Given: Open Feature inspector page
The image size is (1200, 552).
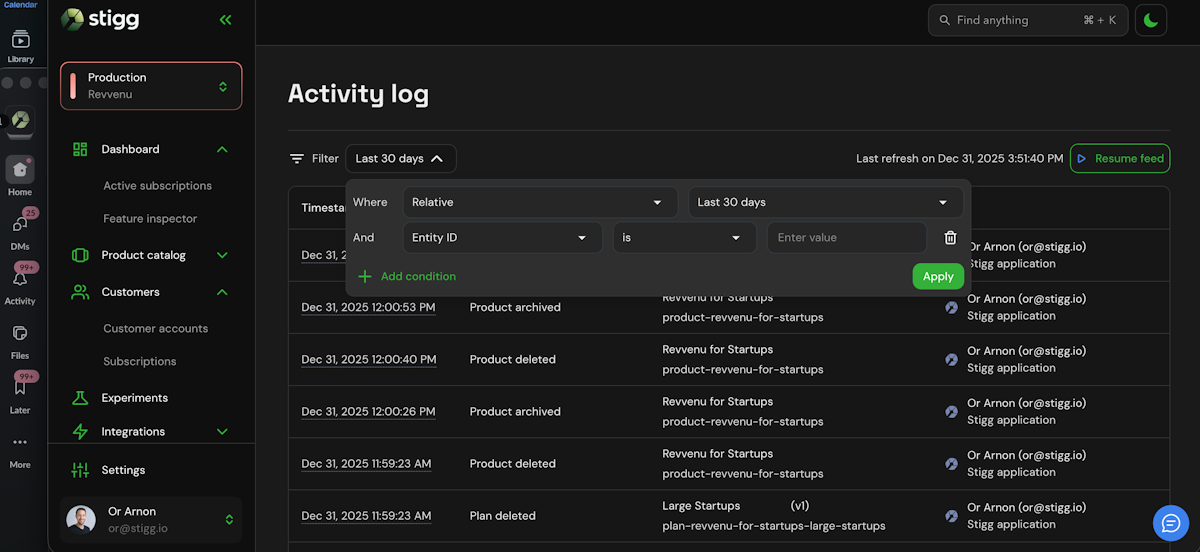Looking at the screenshot, I should 150,219.
